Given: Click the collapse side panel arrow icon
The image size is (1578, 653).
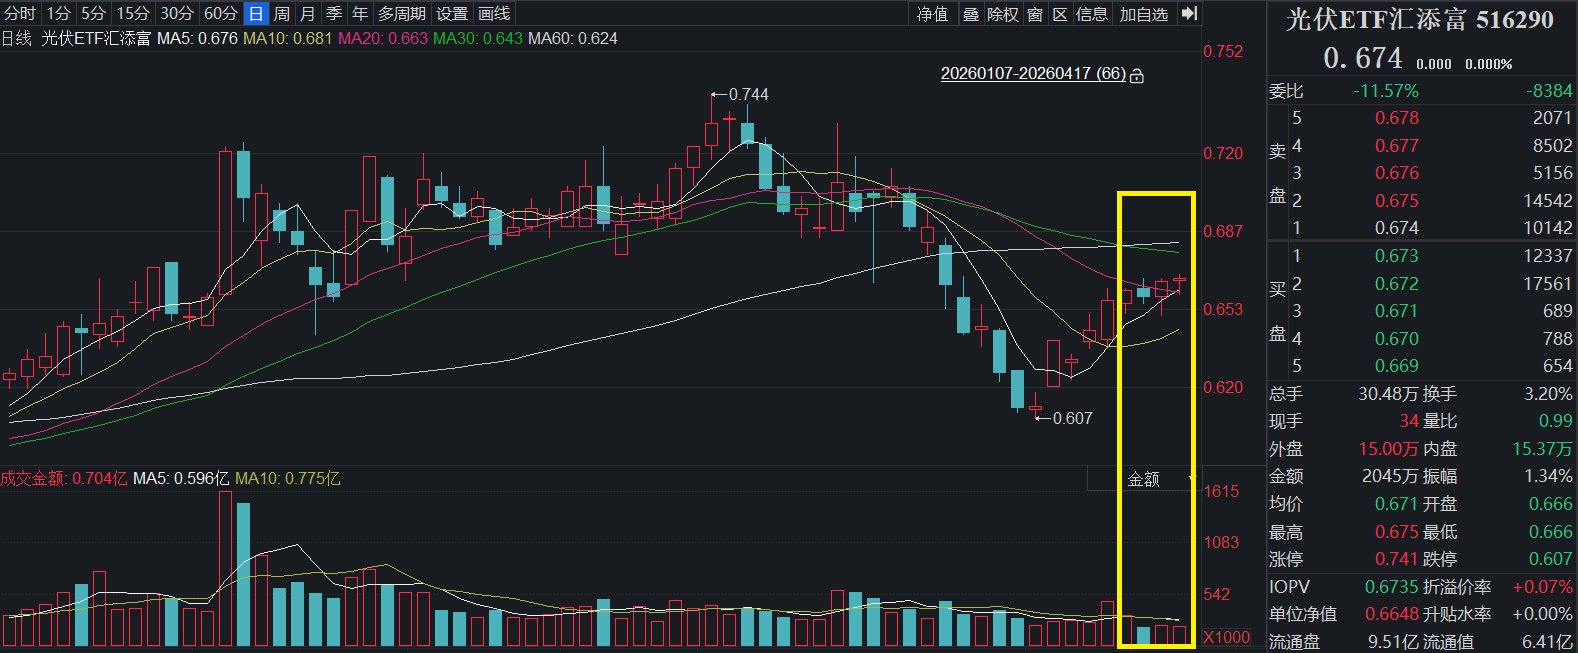Looking at the screenshot, I should (1189, 13).
